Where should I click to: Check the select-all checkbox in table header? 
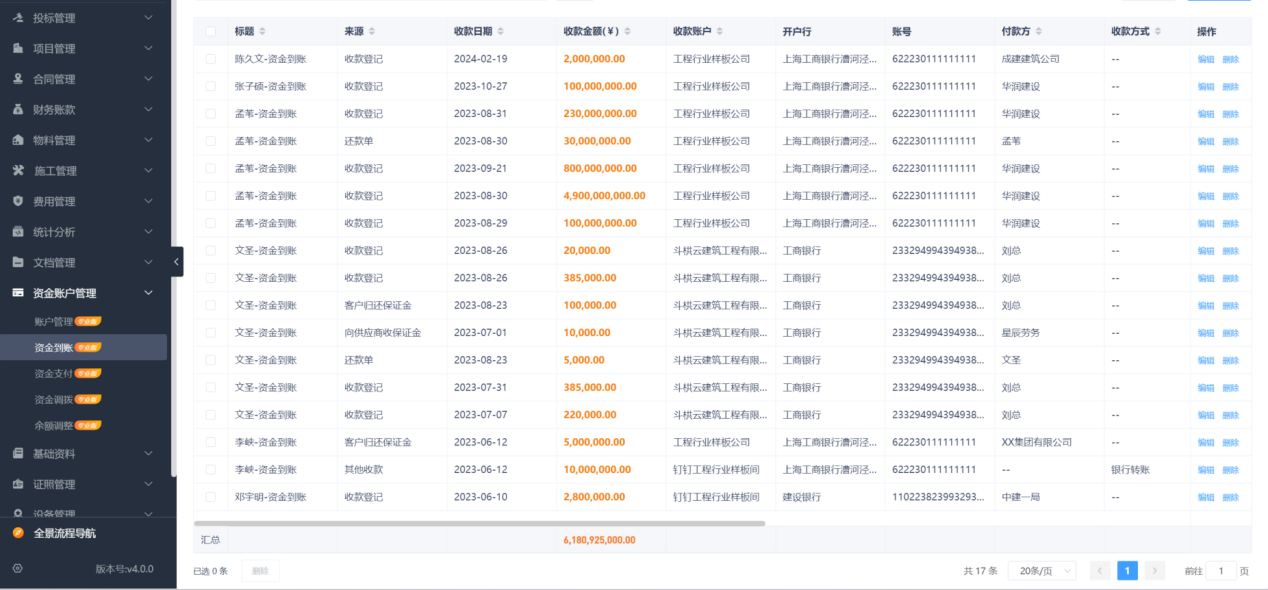209,31
